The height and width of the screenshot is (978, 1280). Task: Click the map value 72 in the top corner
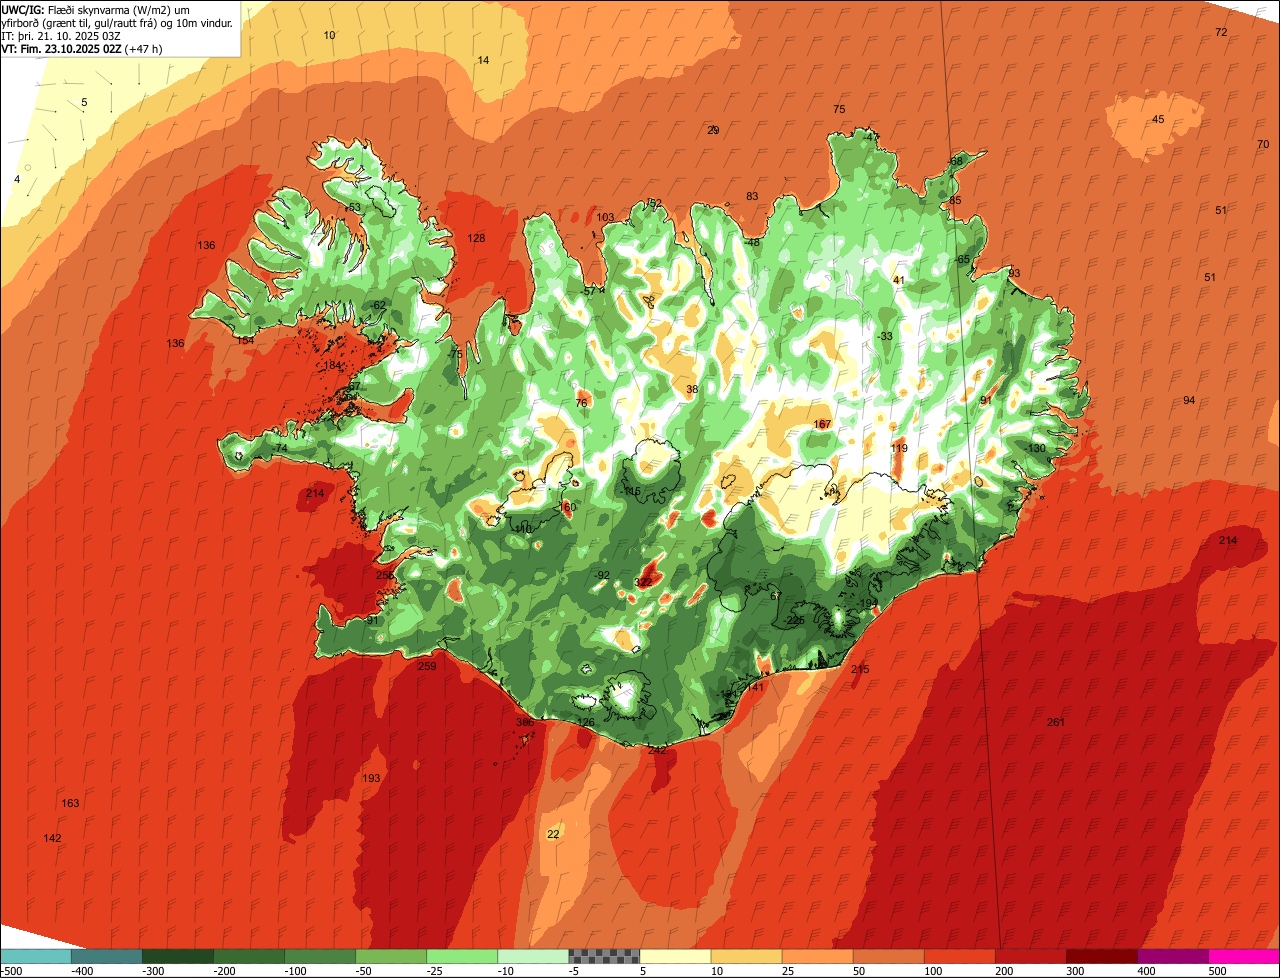tap(1221, 32)
